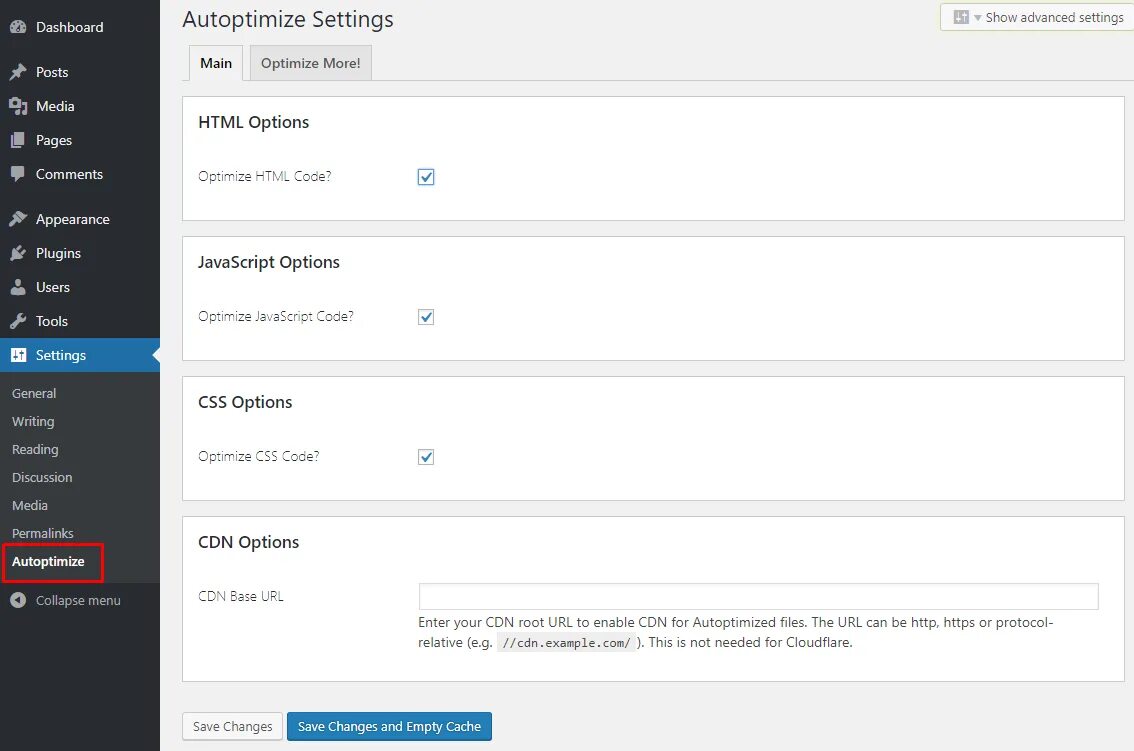The width and height of the screenshot is (1134, 751).
Task: Uncheck Optimize HTML Code checkbox
Action: point(426,177)
